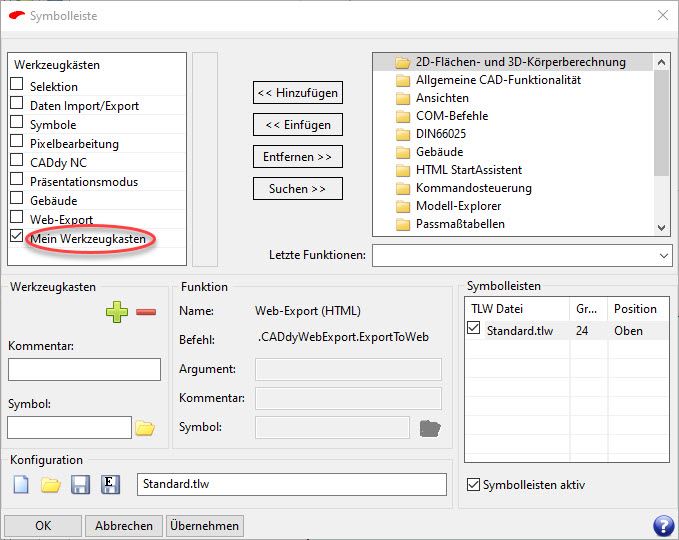The height and width of the screenshot is (540, 679).
Task: Enable the Gebäude toolbox checkbox
Action: tap(16, 198)
